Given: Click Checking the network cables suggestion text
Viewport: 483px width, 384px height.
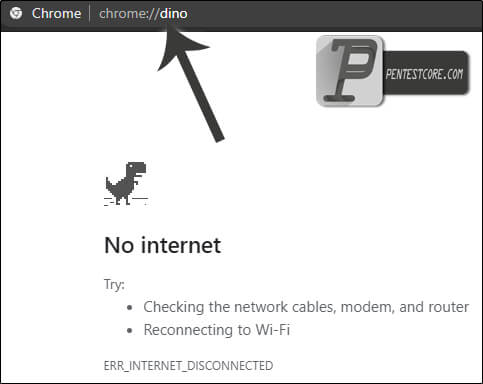Looking at the screenshot, I should tap(306, 307).
